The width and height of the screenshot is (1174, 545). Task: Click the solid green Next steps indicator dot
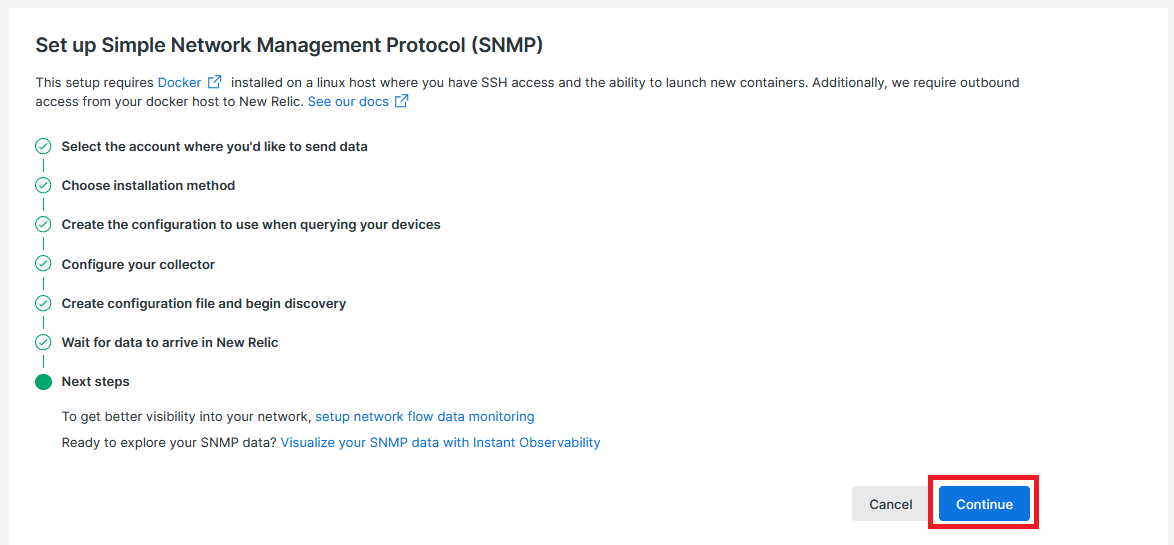tap(43, 382)
